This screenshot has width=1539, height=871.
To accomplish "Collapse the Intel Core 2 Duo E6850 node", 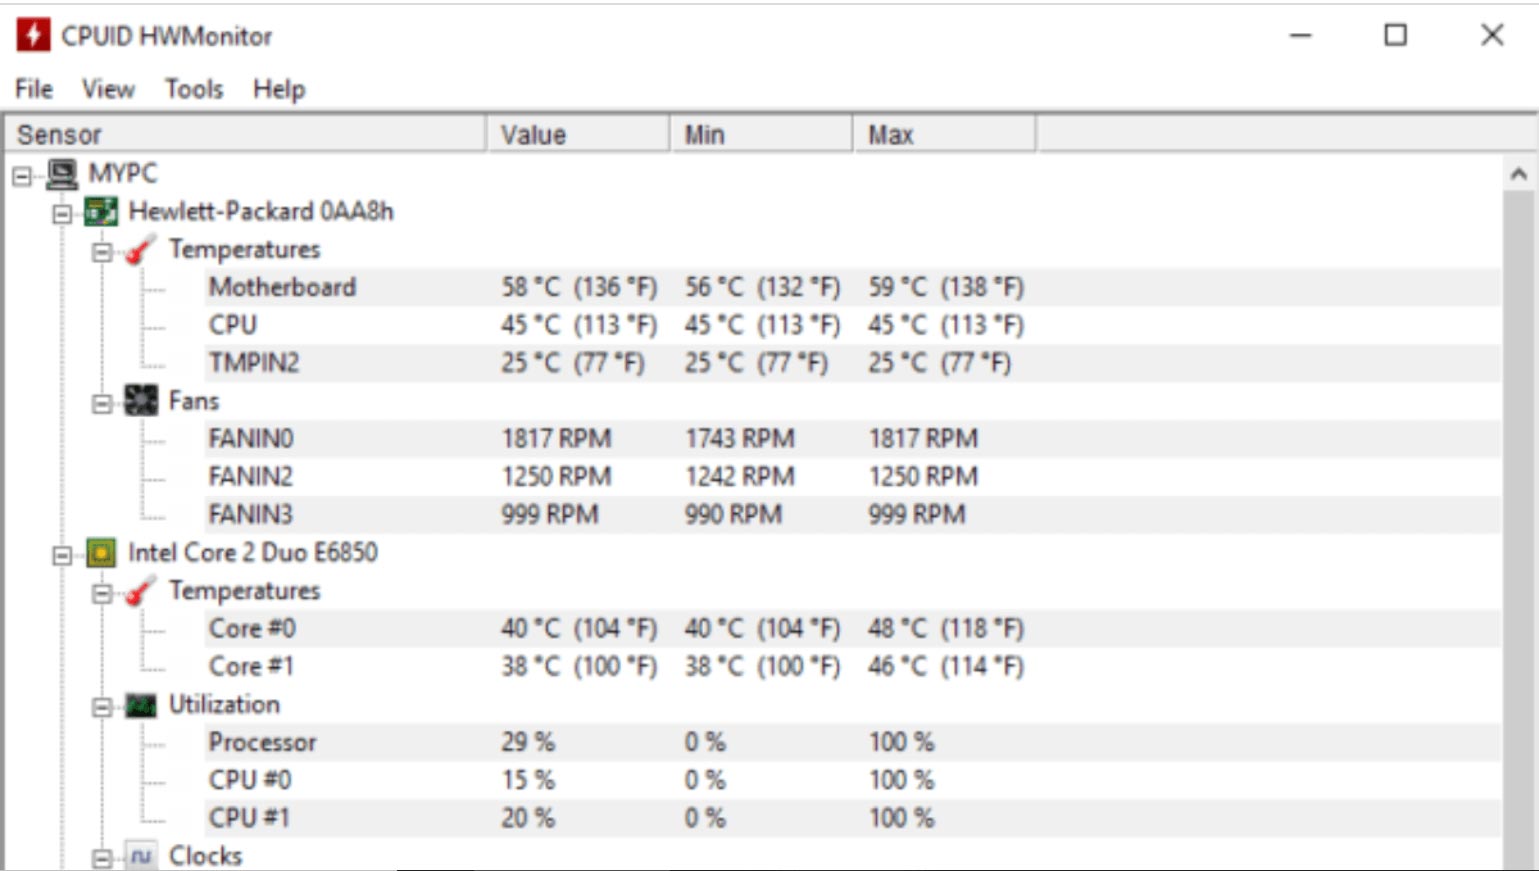I will tap(62, 555).
